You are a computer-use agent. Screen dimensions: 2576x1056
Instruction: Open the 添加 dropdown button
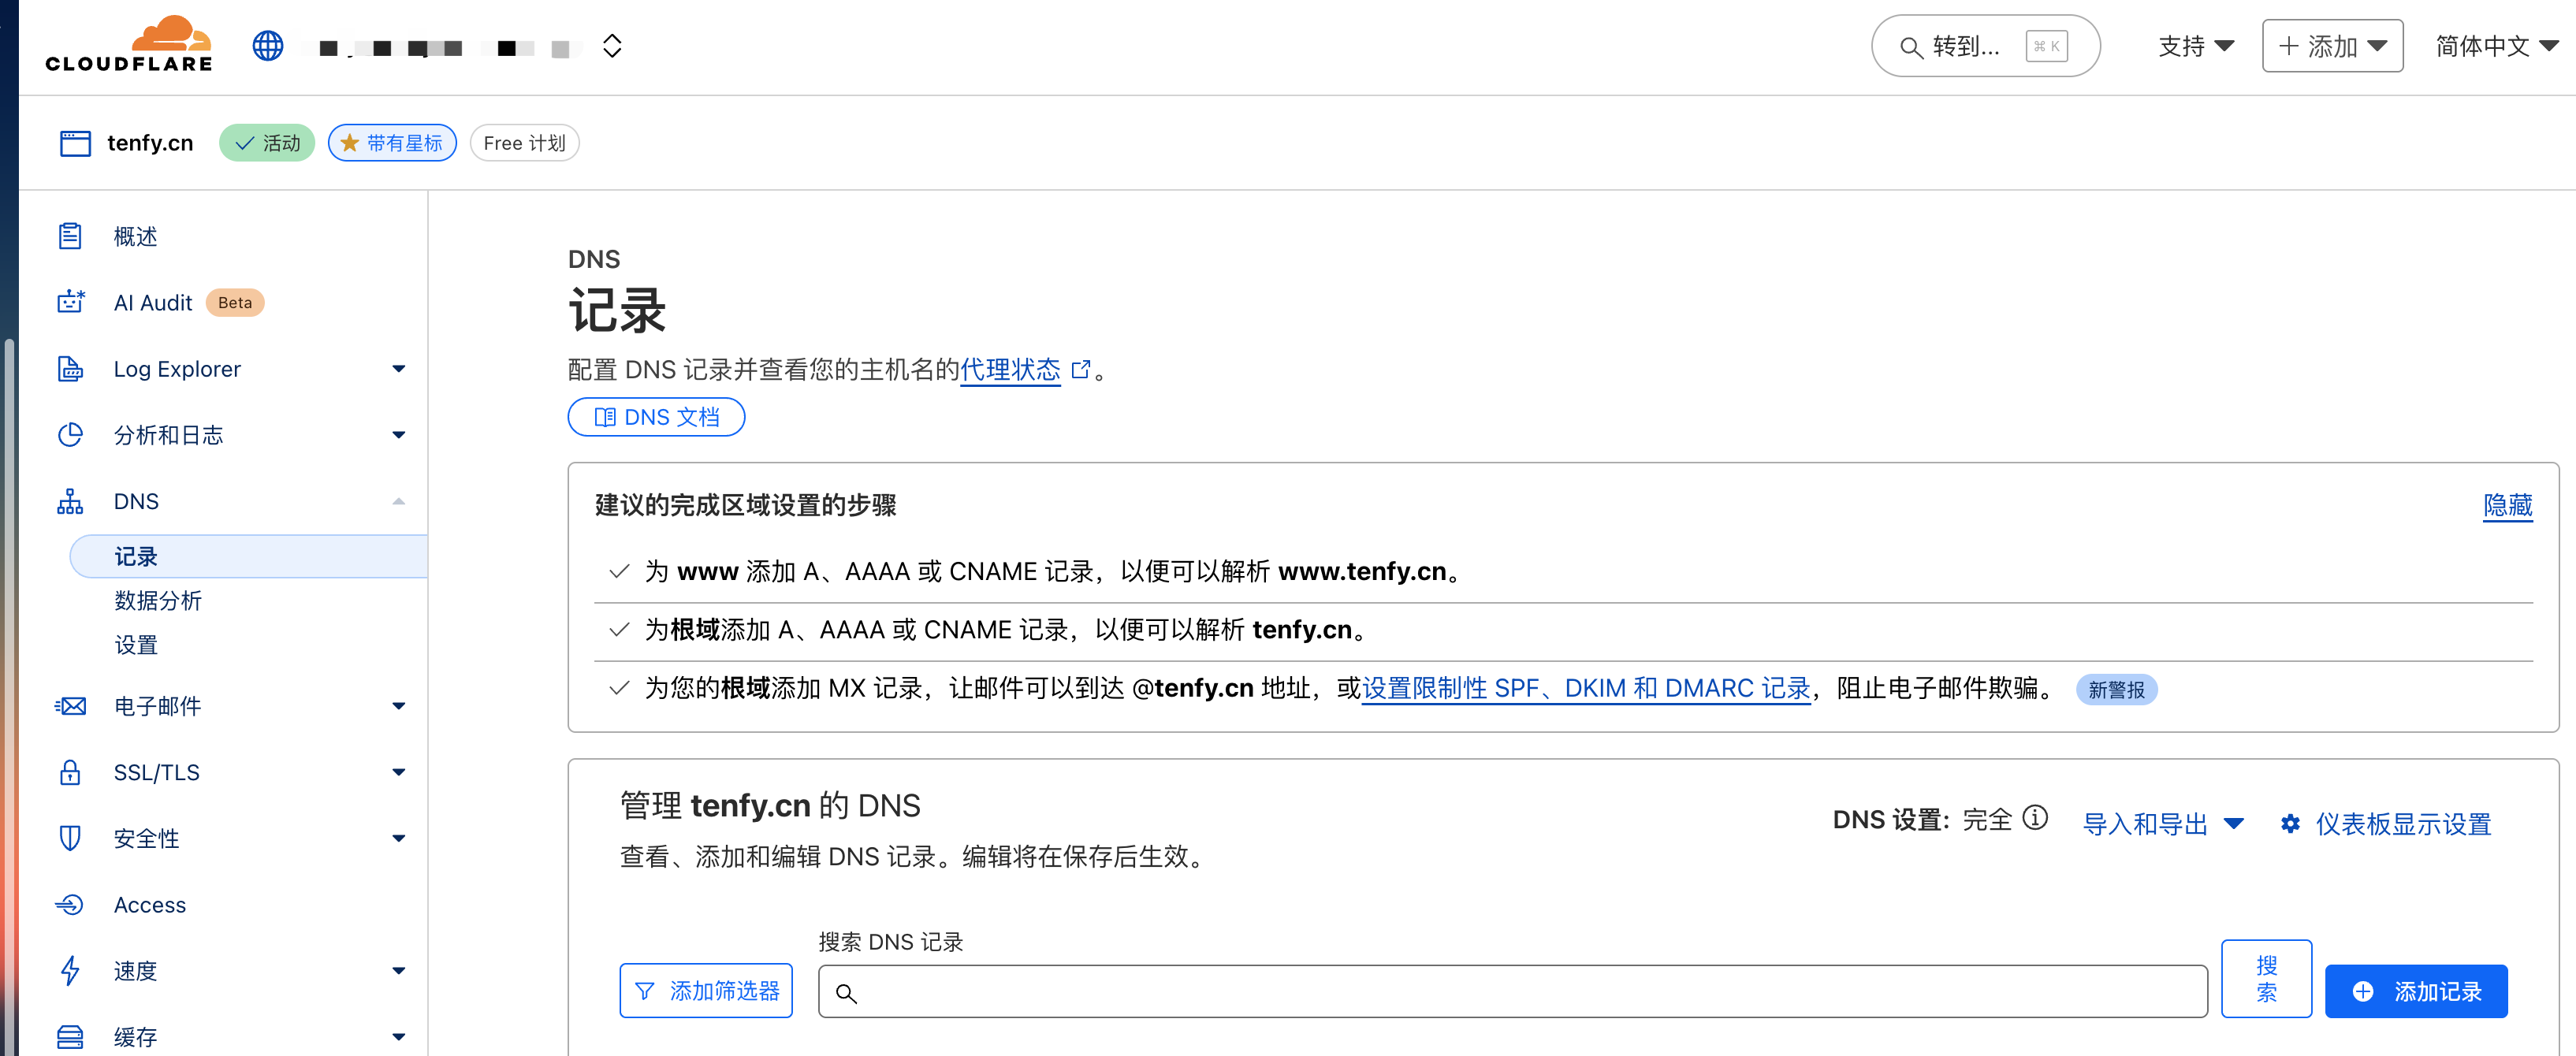(2332, 46)
